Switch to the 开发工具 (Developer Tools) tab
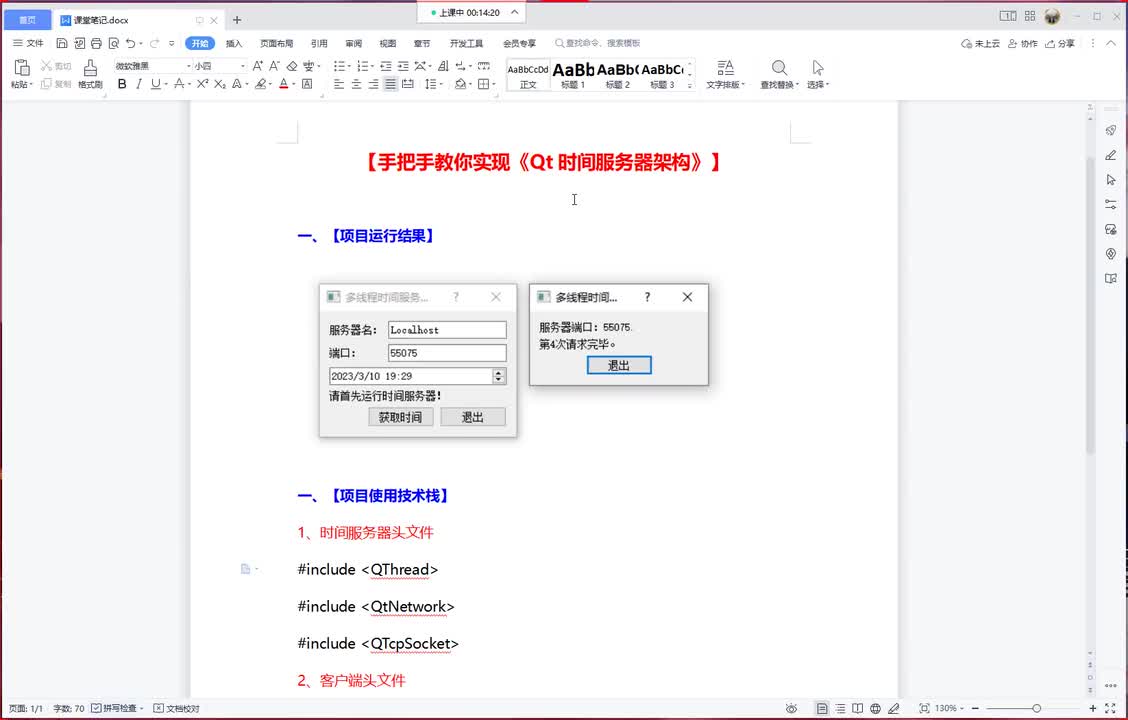Screen dimensions: 1128x720 (466, 43)
